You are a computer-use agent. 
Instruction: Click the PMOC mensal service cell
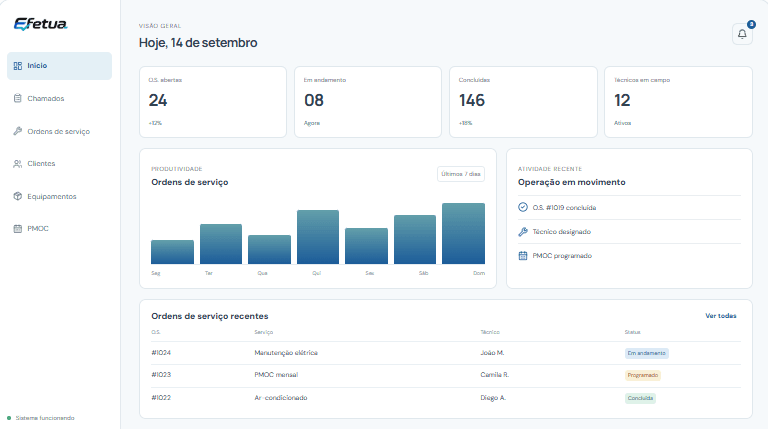276,375
